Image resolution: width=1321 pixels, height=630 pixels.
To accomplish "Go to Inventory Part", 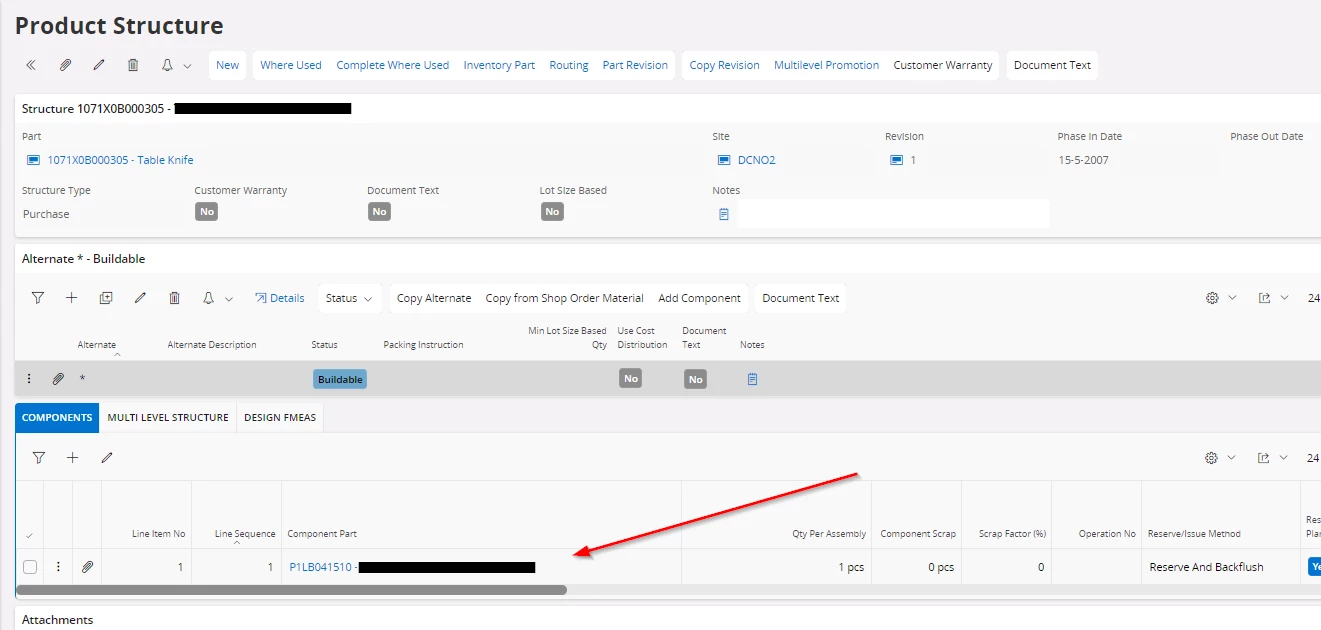I will 499,65.
